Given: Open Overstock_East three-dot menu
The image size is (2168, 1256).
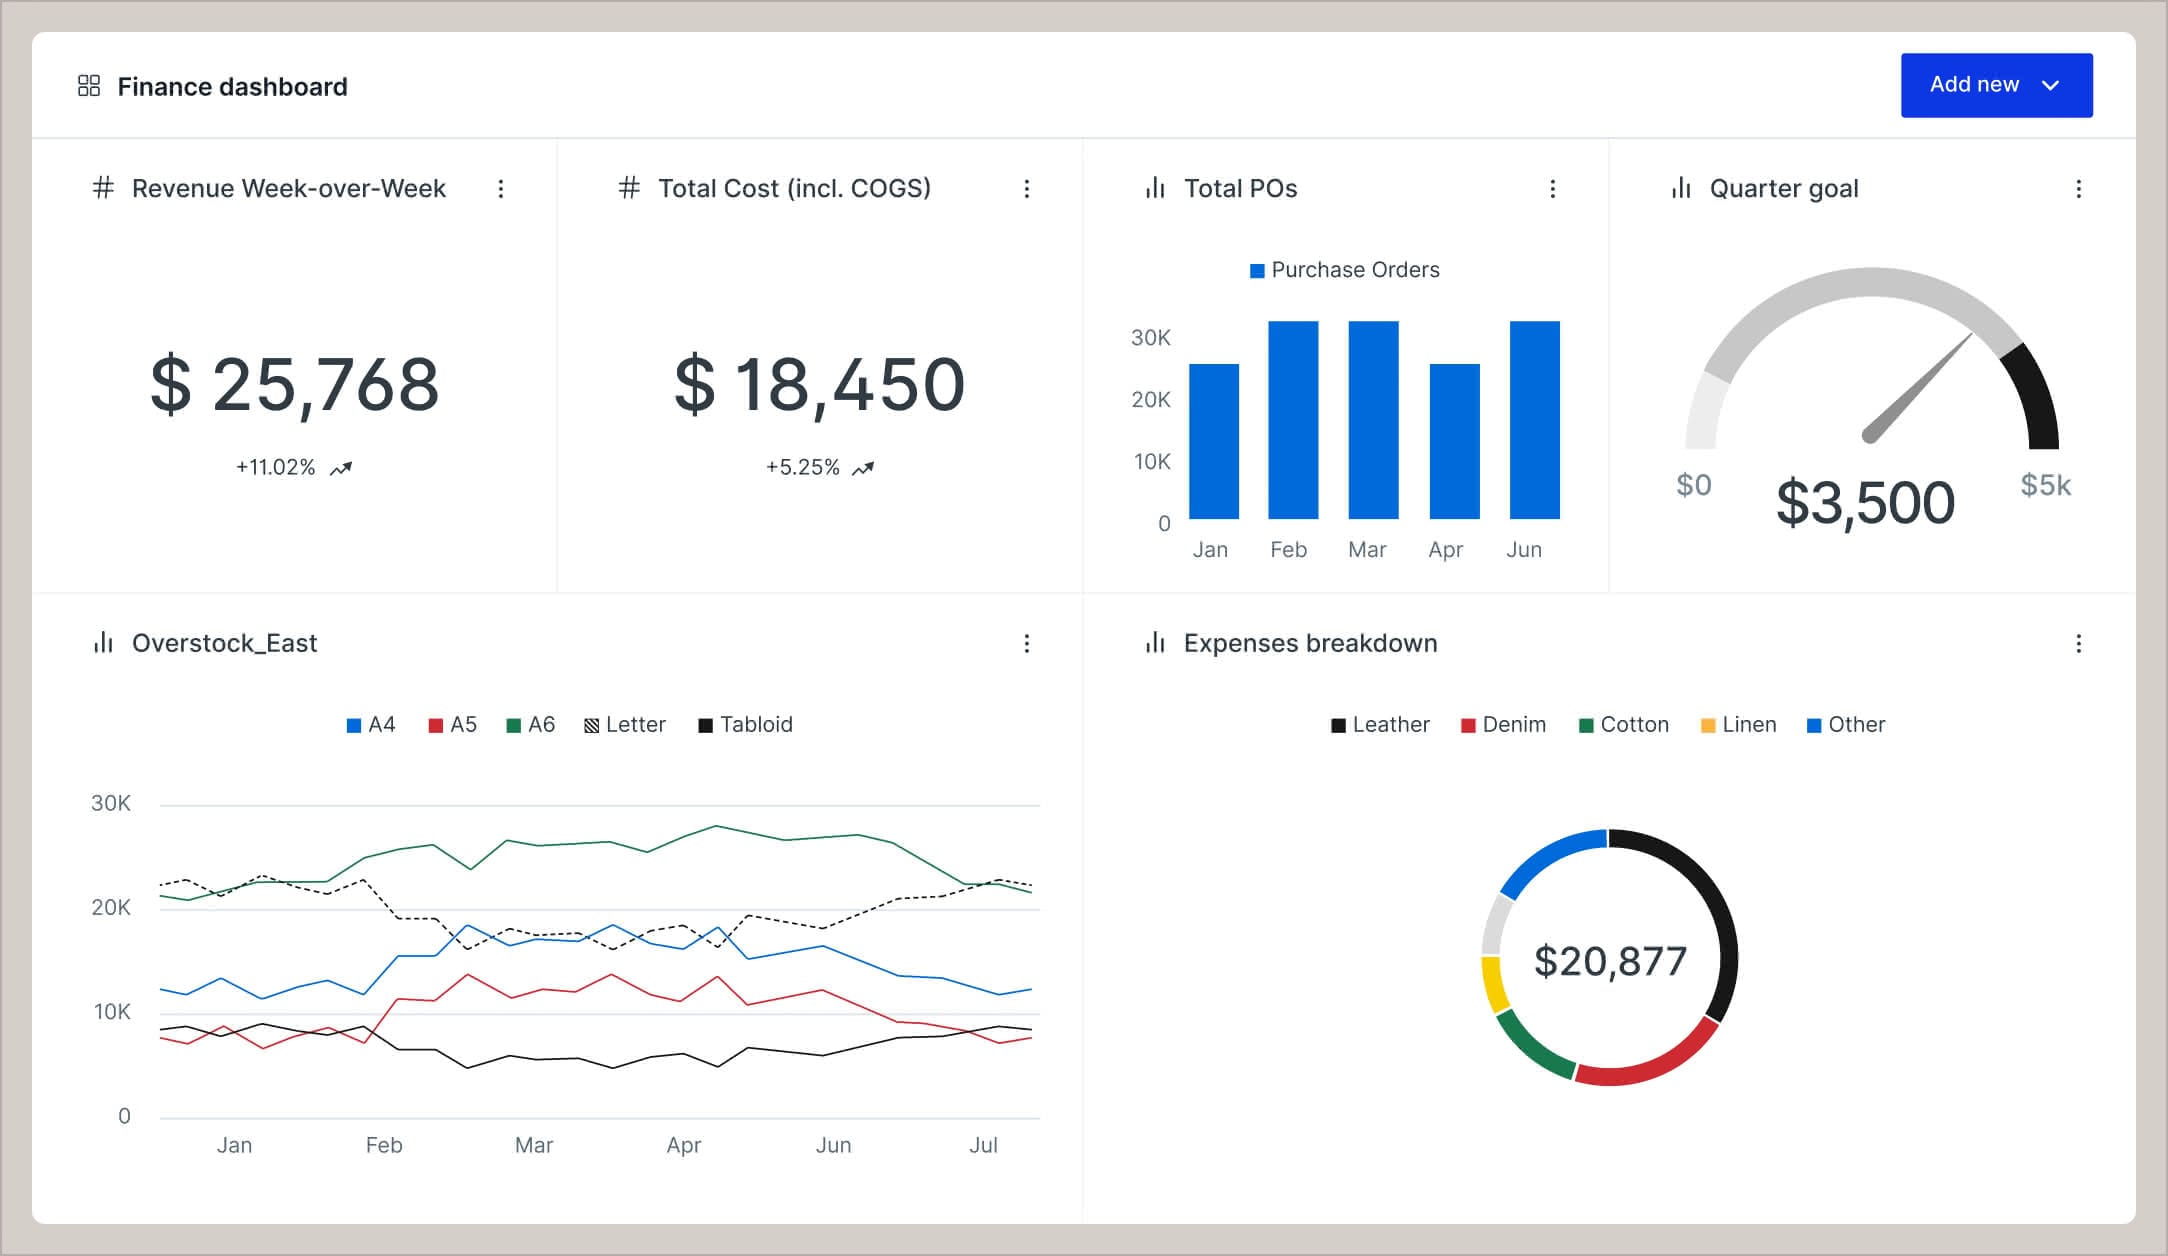Looking at the screenshot, I should (1026, 643).
